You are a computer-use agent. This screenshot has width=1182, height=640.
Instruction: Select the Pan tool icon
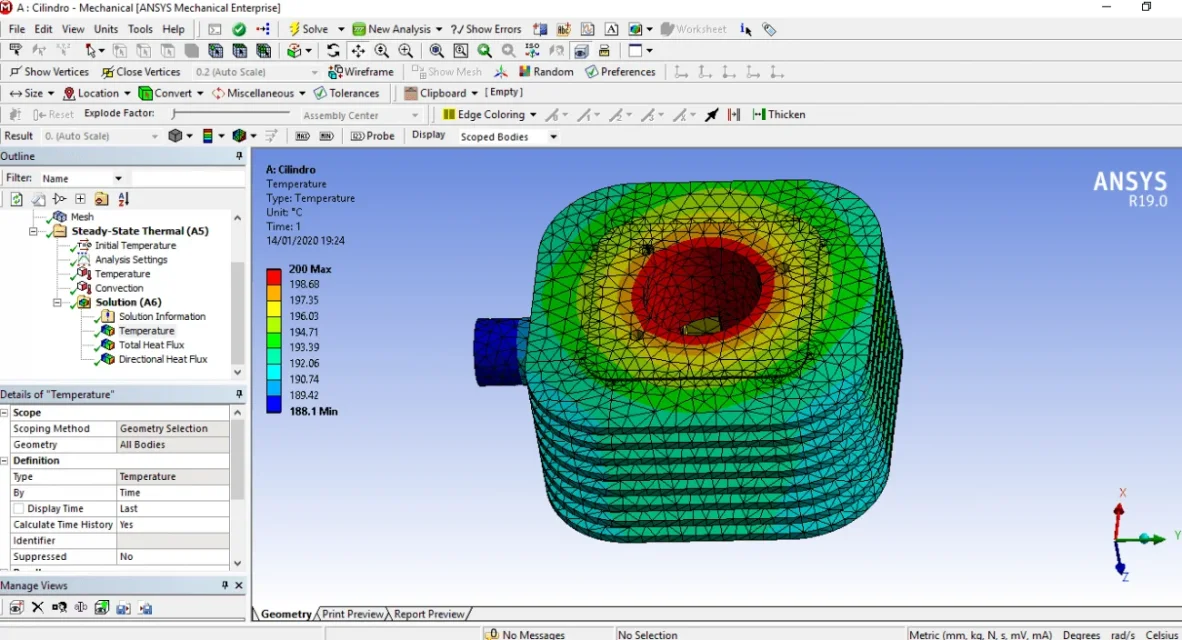tap(357, 51)
